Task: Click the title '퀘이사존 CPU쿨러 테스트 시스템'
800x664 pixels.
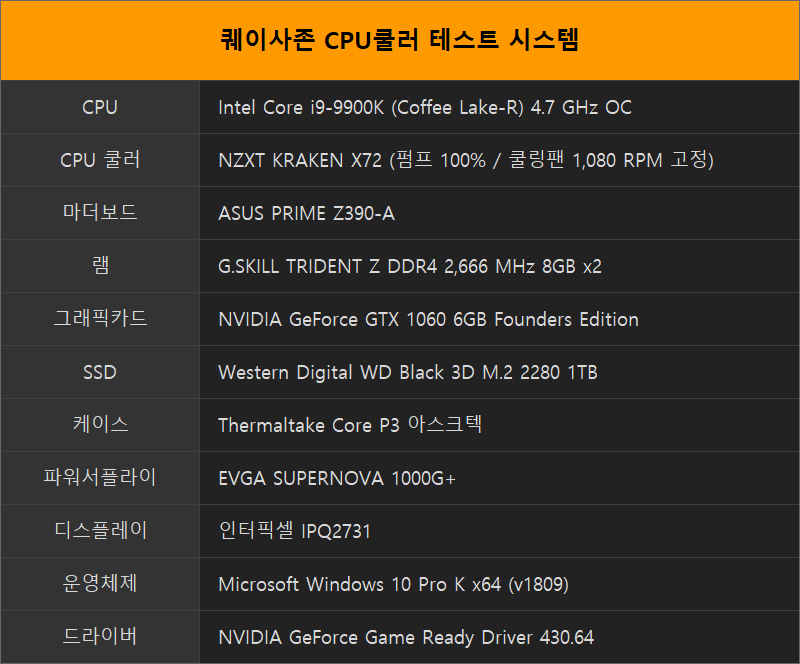Action: [399, 40]
